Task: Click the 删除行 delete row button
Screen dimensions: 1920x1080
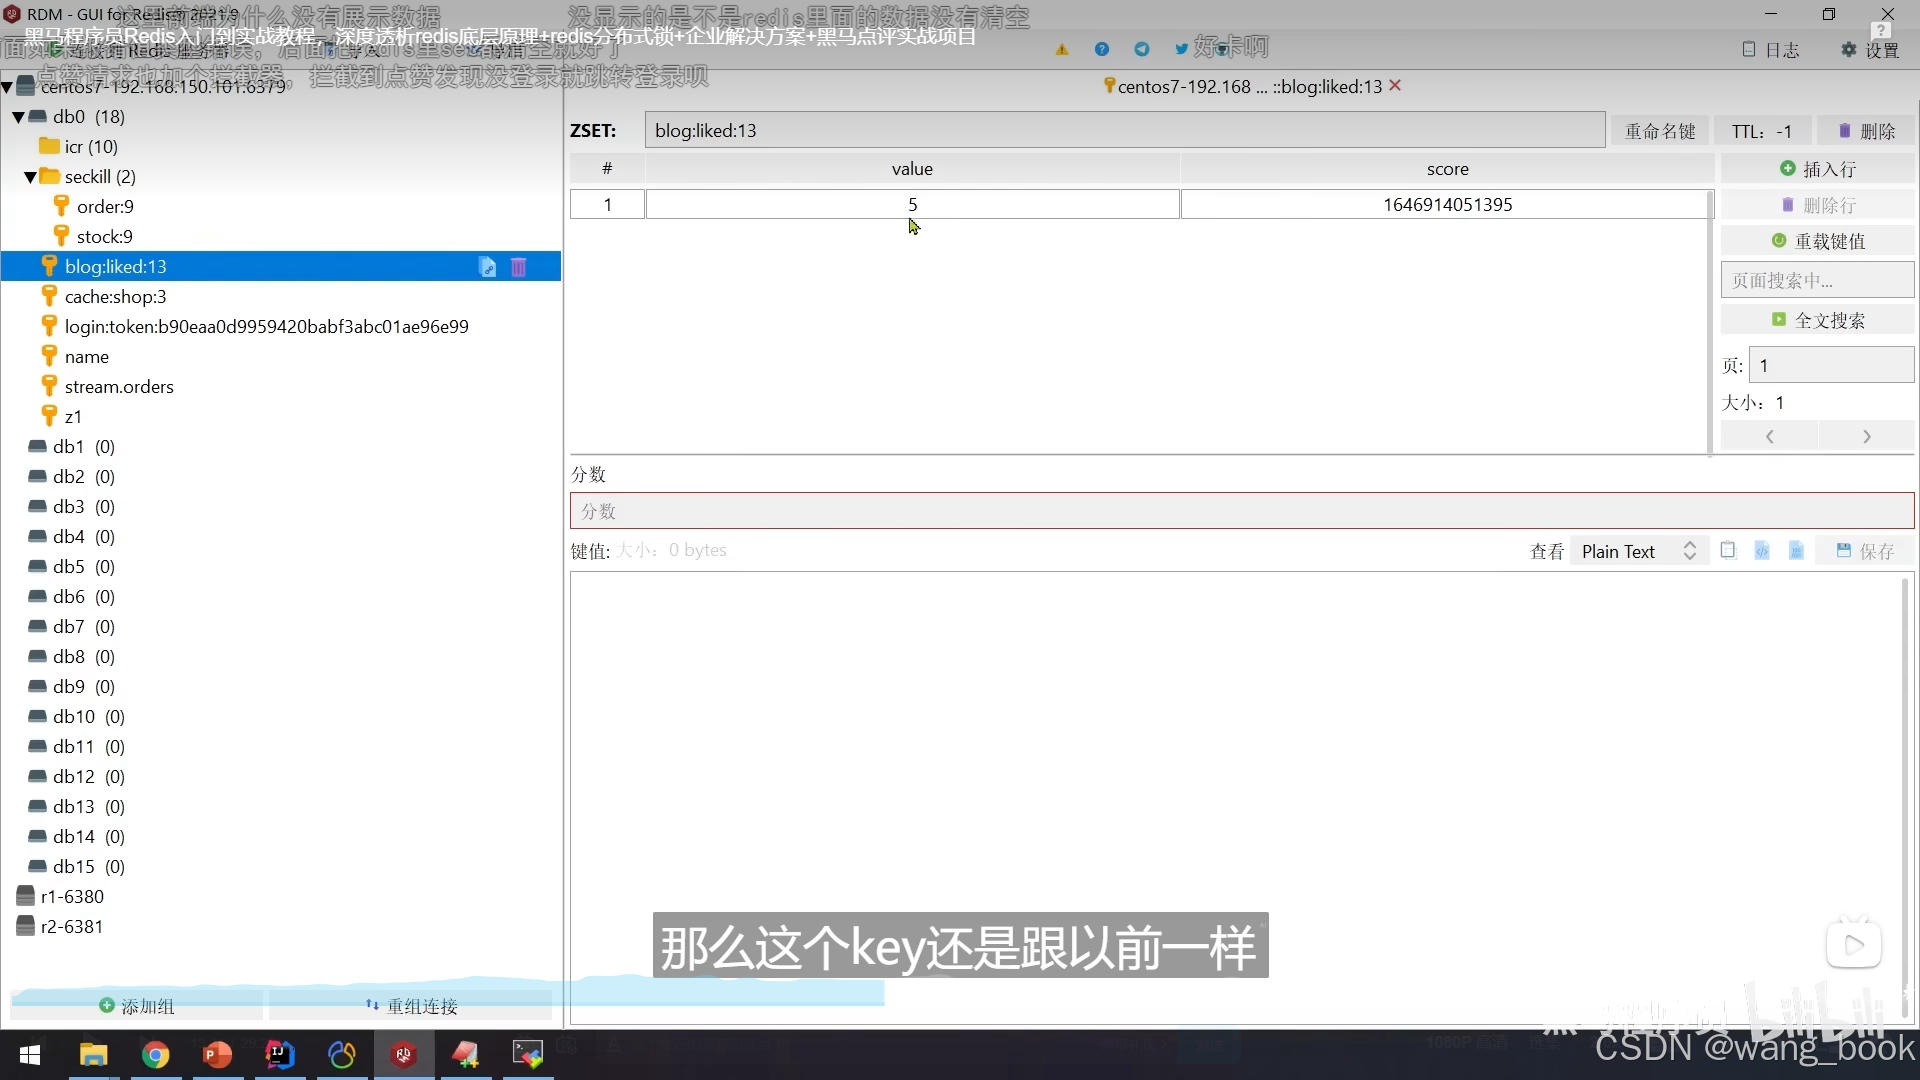Action: coord(1818,205)
